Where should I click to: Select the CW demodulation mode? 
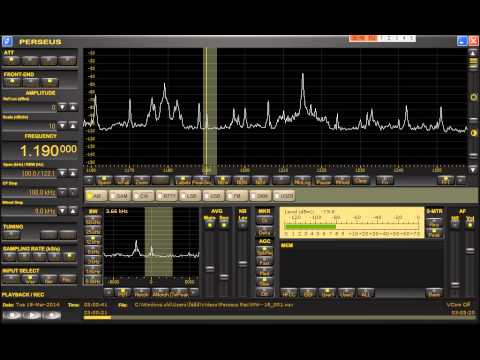click(x=143, y=196)
